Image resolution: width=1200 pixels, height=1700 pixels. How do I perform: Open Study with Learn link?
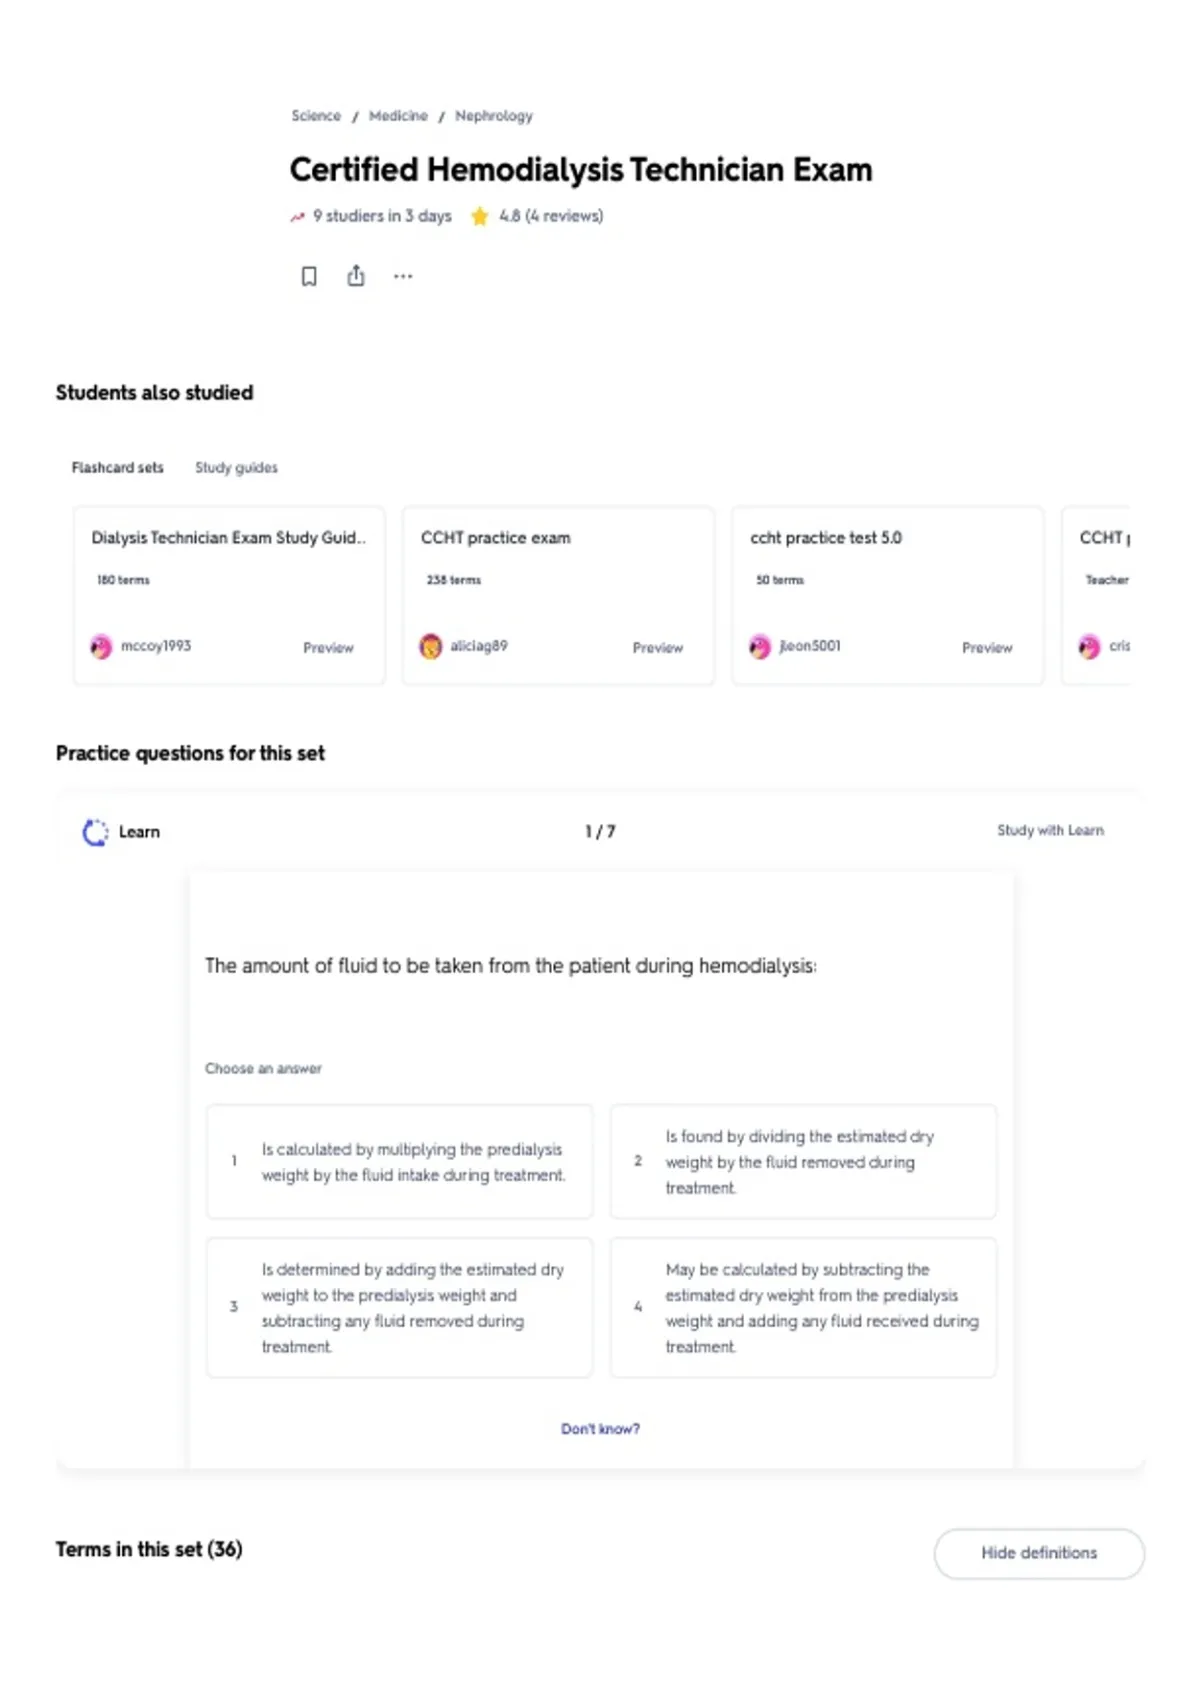[1050, 830]
